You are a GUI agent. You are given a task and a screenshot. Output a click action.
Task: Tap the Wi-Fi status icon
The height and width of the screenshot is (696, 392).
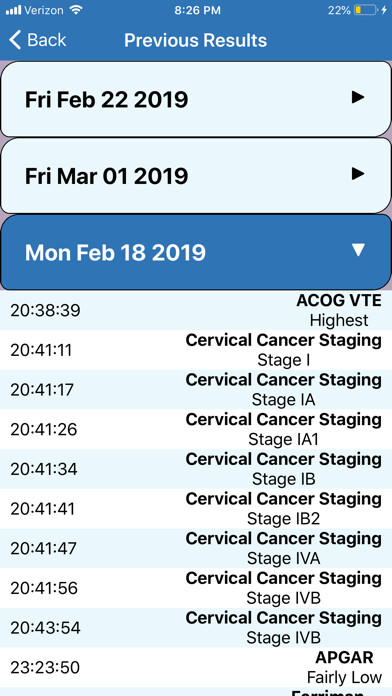tap(76, 10)
